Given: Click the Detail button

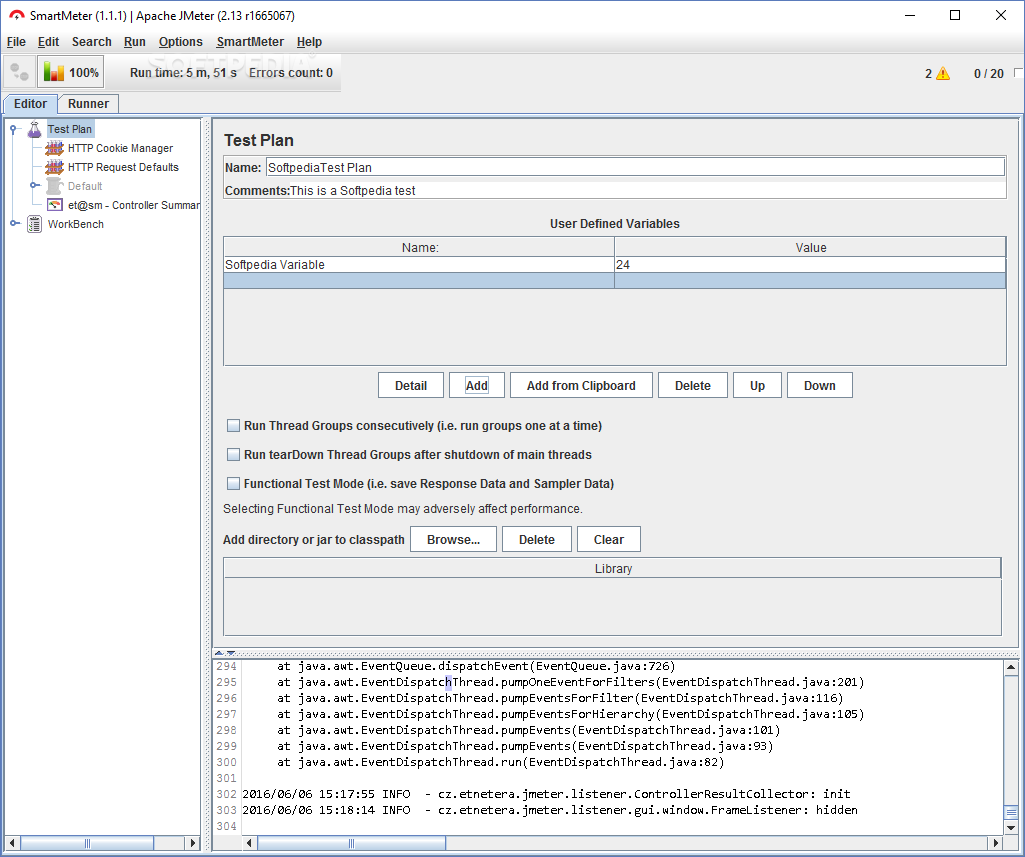Looking at the screenshot, I should point(411,386).
